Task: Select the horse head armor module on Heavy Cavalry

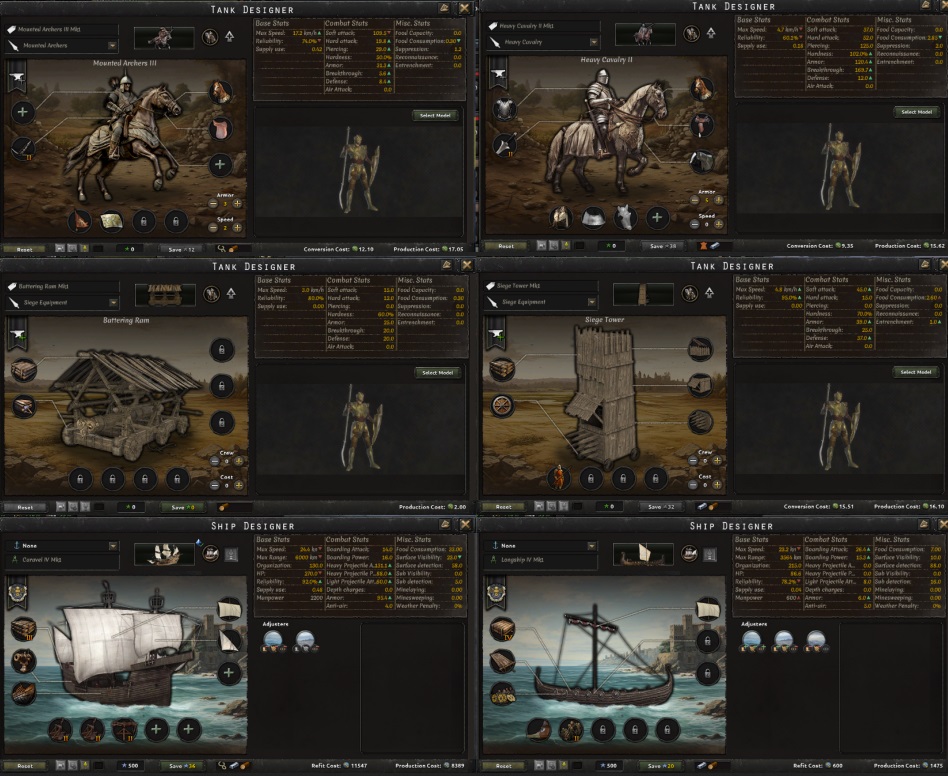Action: [x=625, y=217]
